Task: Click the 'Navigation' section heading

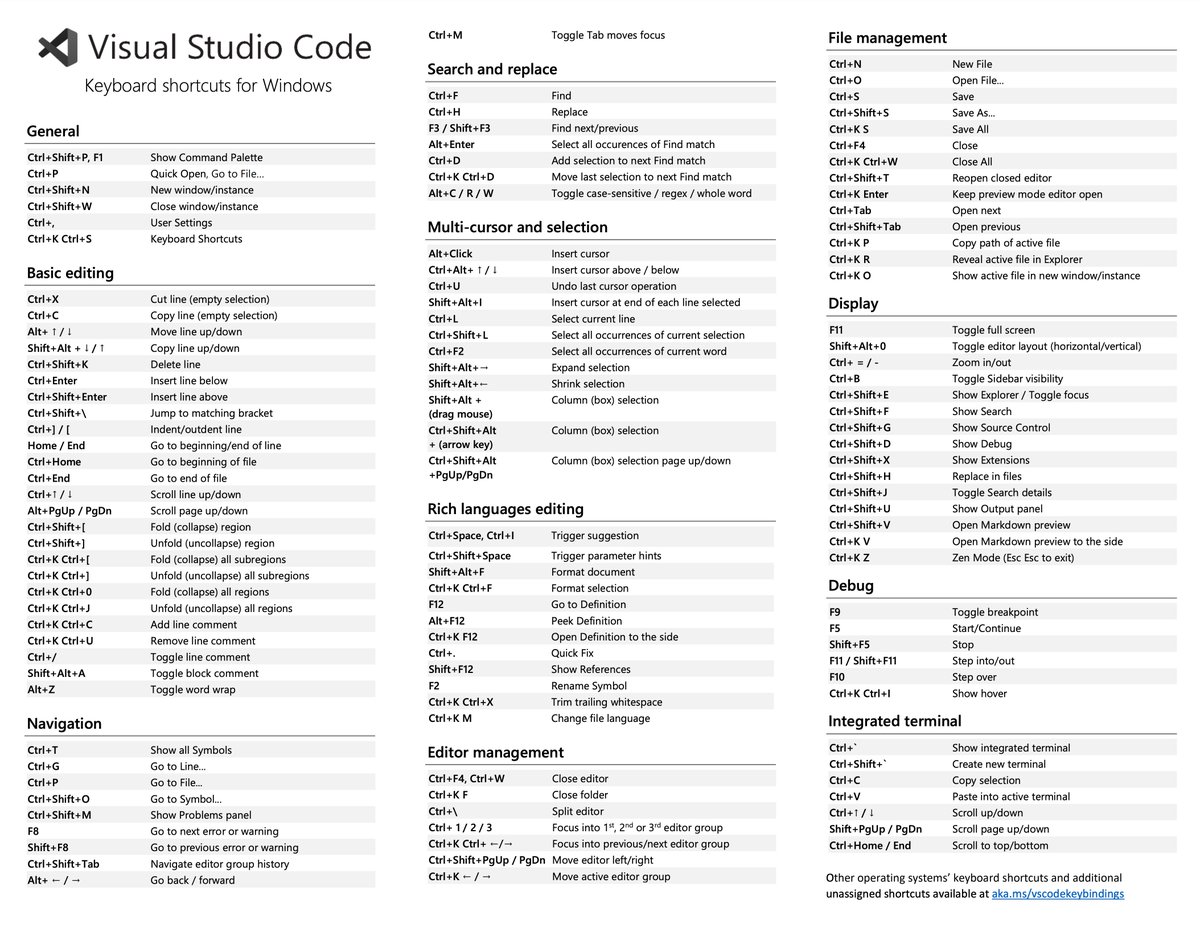Action: coord(64,723)
